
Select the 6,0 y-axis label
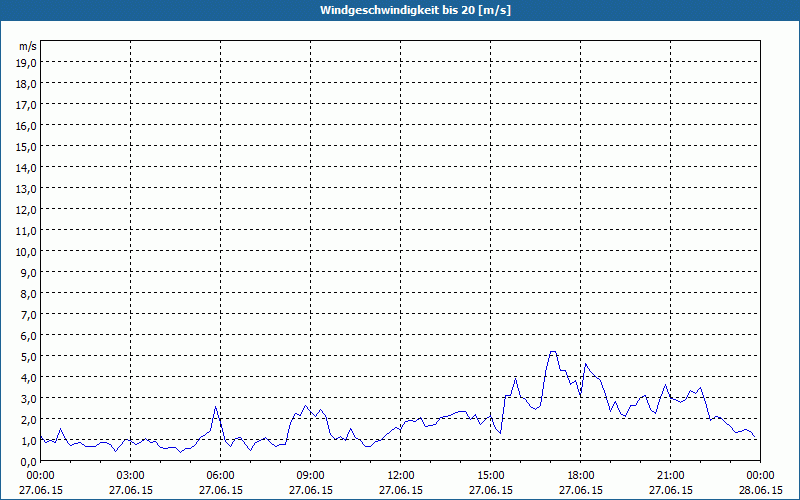pos(30,336)
